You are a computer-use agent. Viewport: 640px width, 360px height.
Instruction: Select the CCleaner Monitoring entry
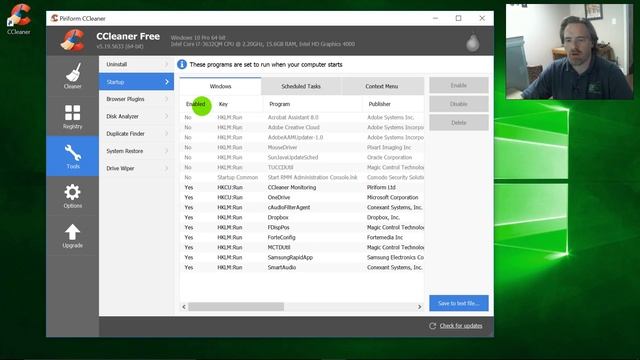tap(302, 187)
